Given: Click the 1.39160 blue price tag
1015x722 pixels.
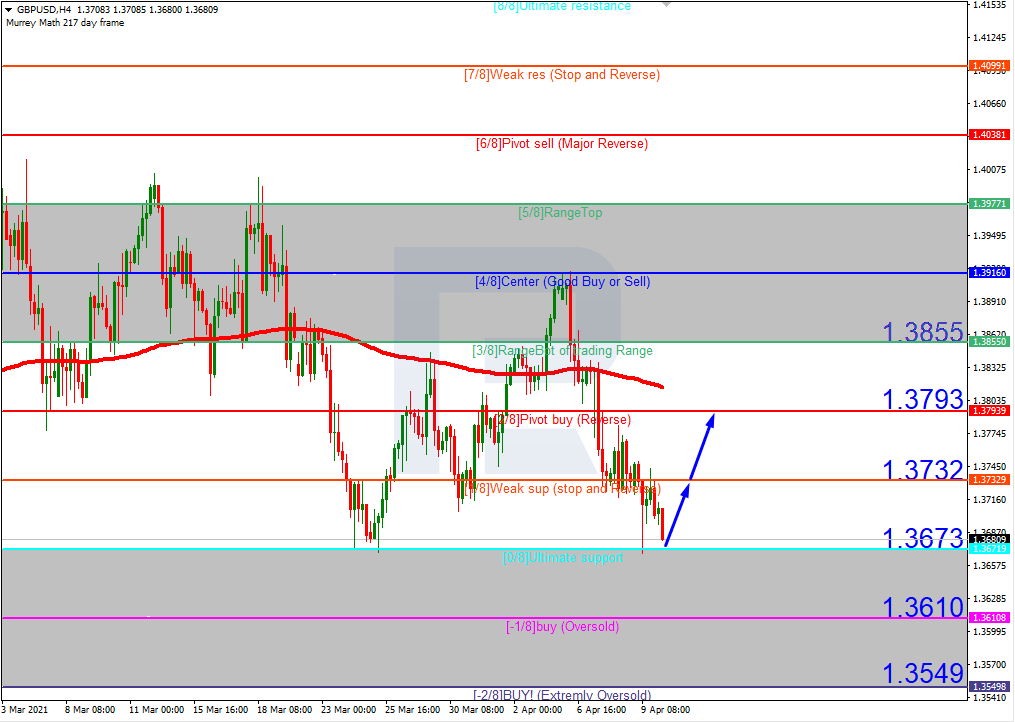Looking at the screenshot, I should coord(989,273).
